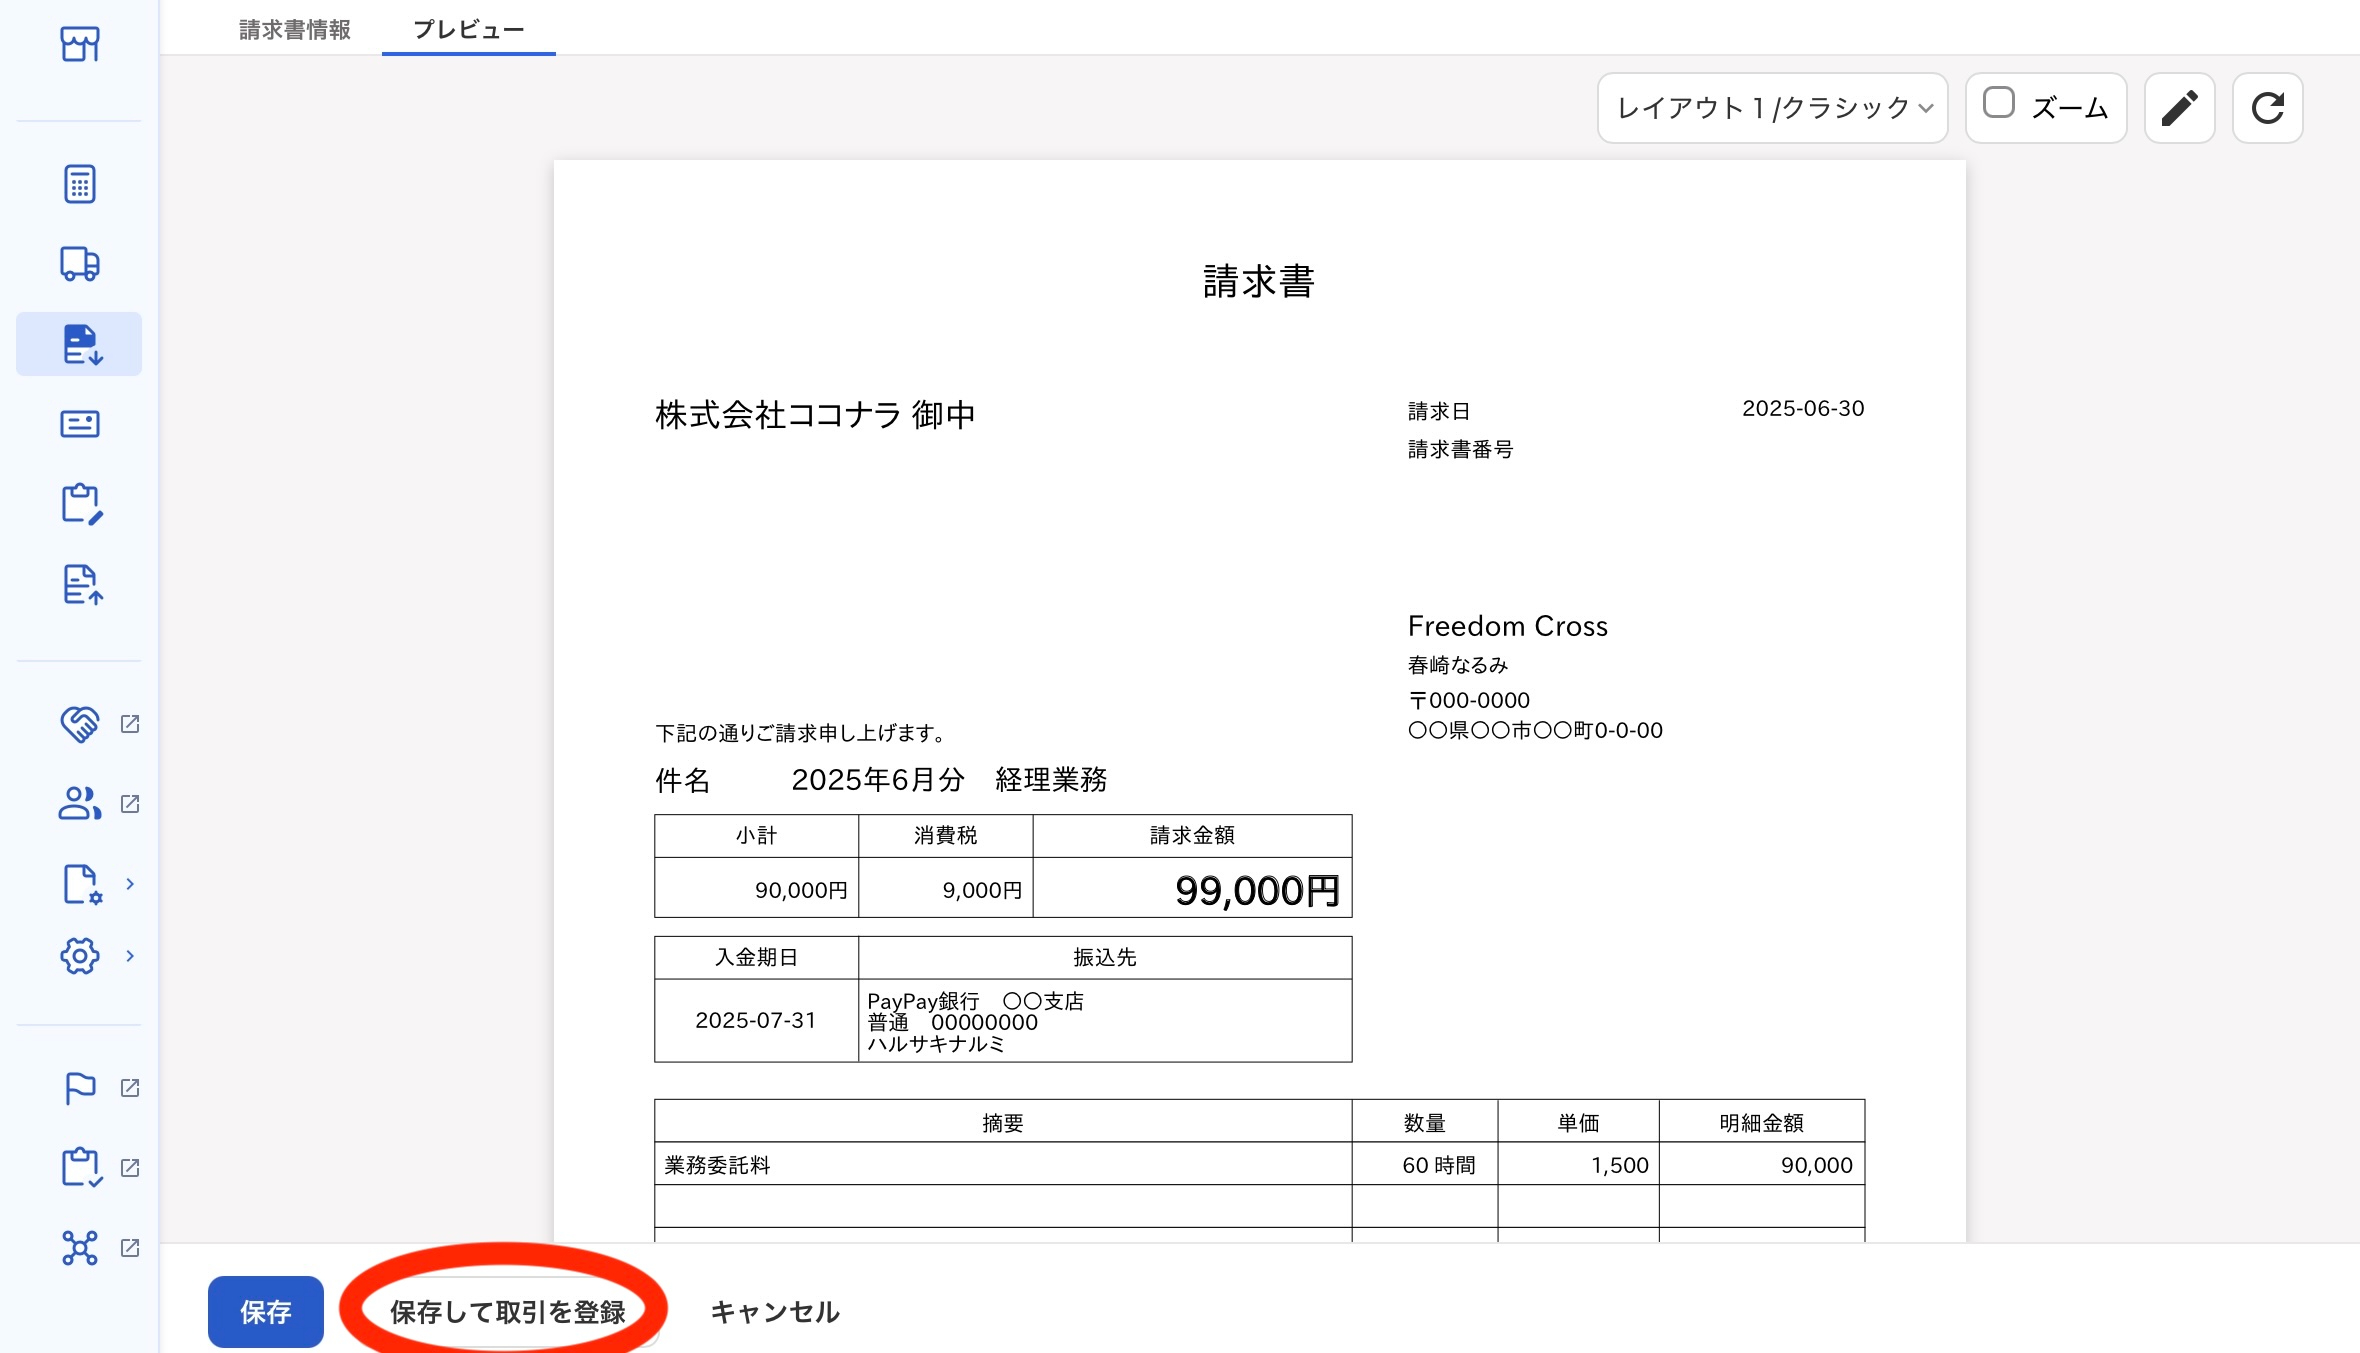This screenshot has width=2360, height=1353.
Task: Click the pencil edit button
Action: tap(2179, 108)
